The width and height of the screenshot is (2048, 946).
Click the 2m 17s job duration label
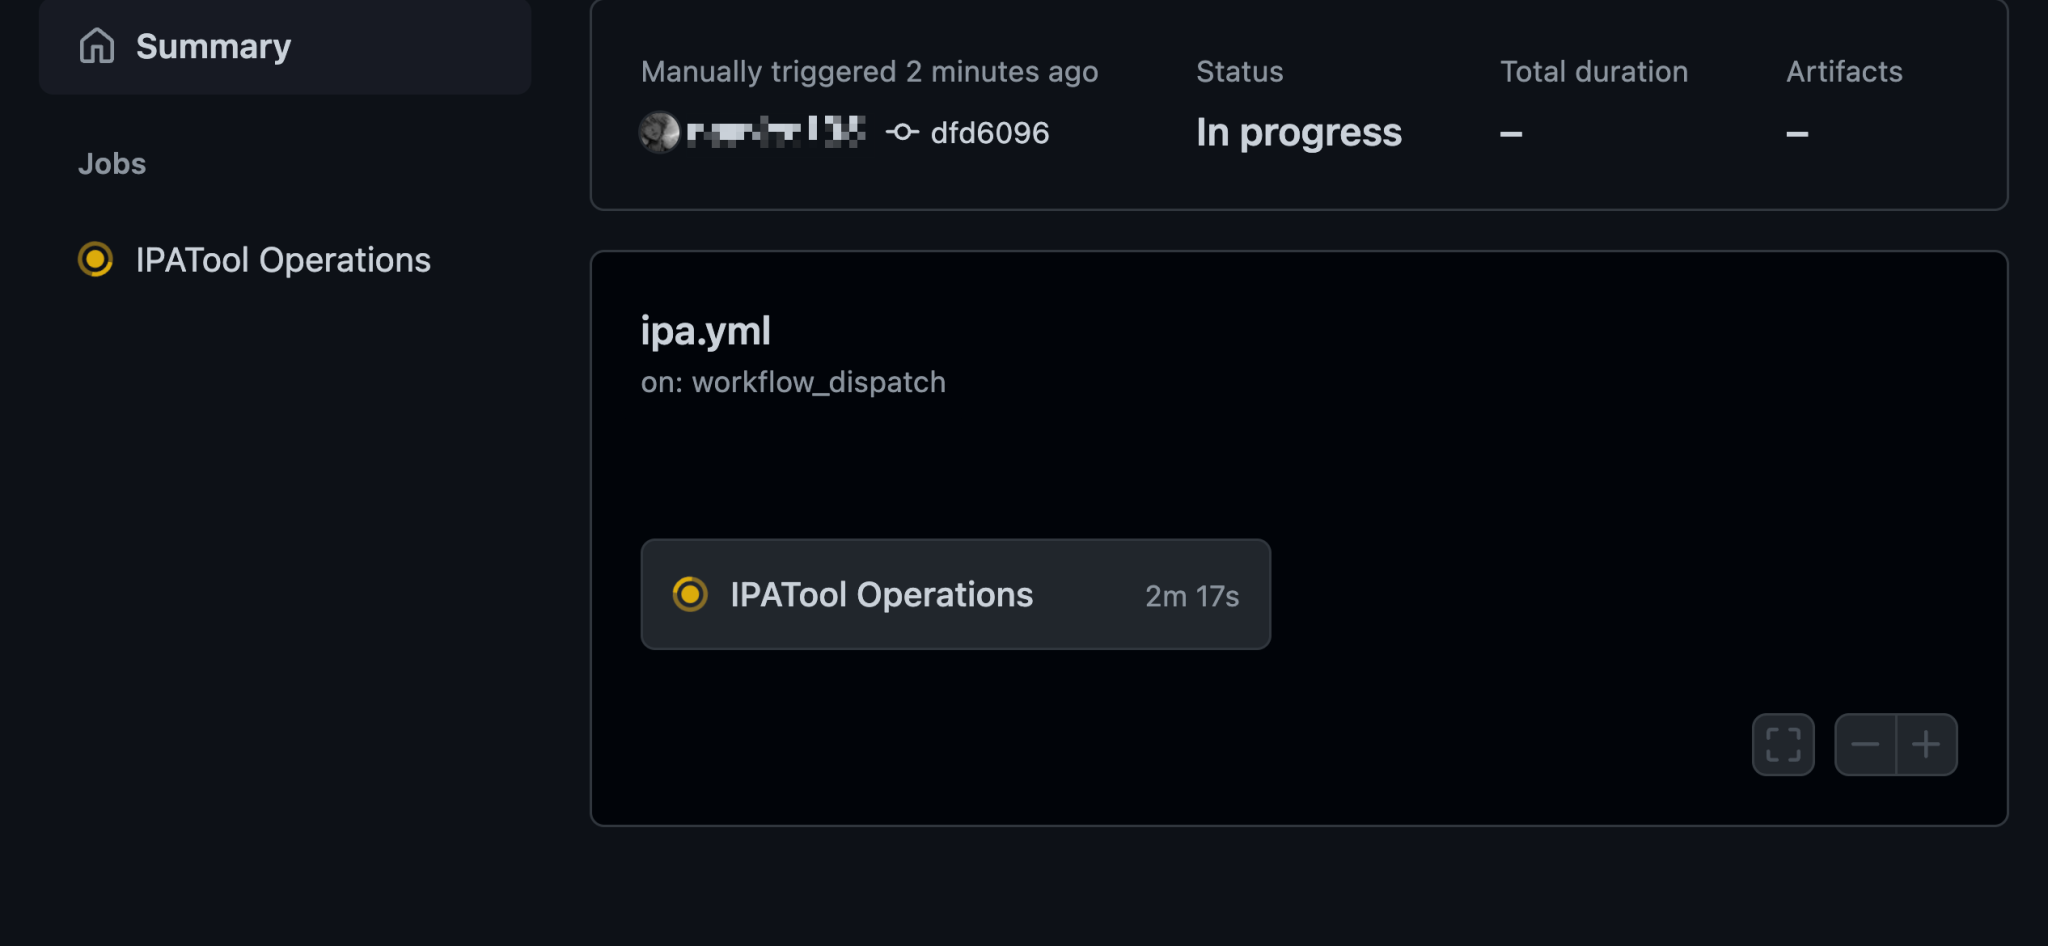(x=1190, y=594)
